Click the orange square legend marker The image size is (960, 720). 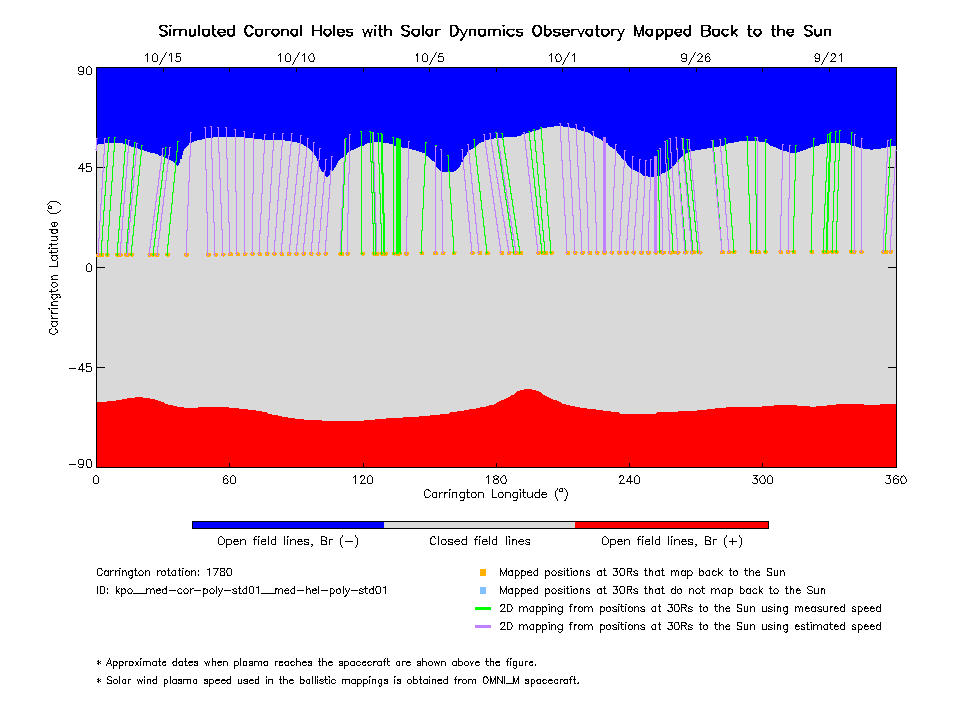point(482,573)
